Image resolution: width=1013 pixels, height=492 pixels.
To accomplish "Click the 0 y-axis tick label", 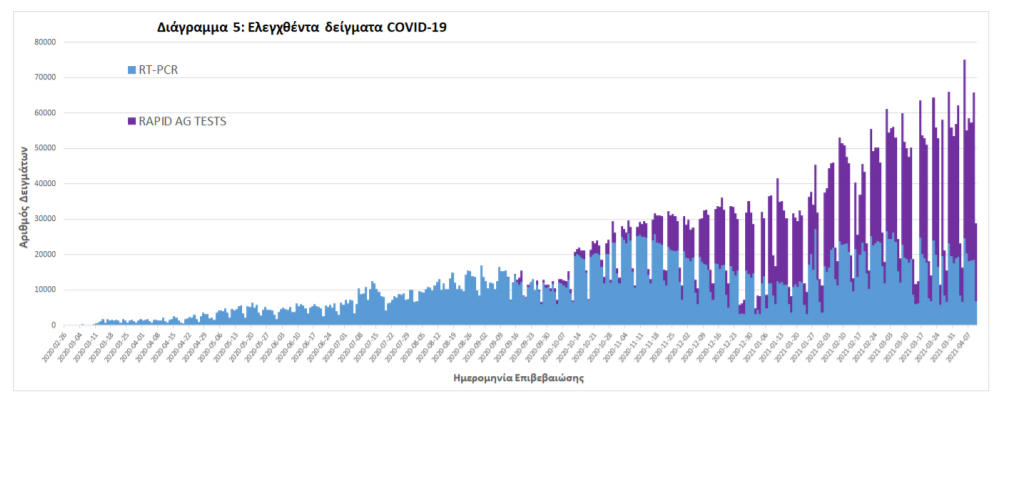I will click(x=55, y=326).
